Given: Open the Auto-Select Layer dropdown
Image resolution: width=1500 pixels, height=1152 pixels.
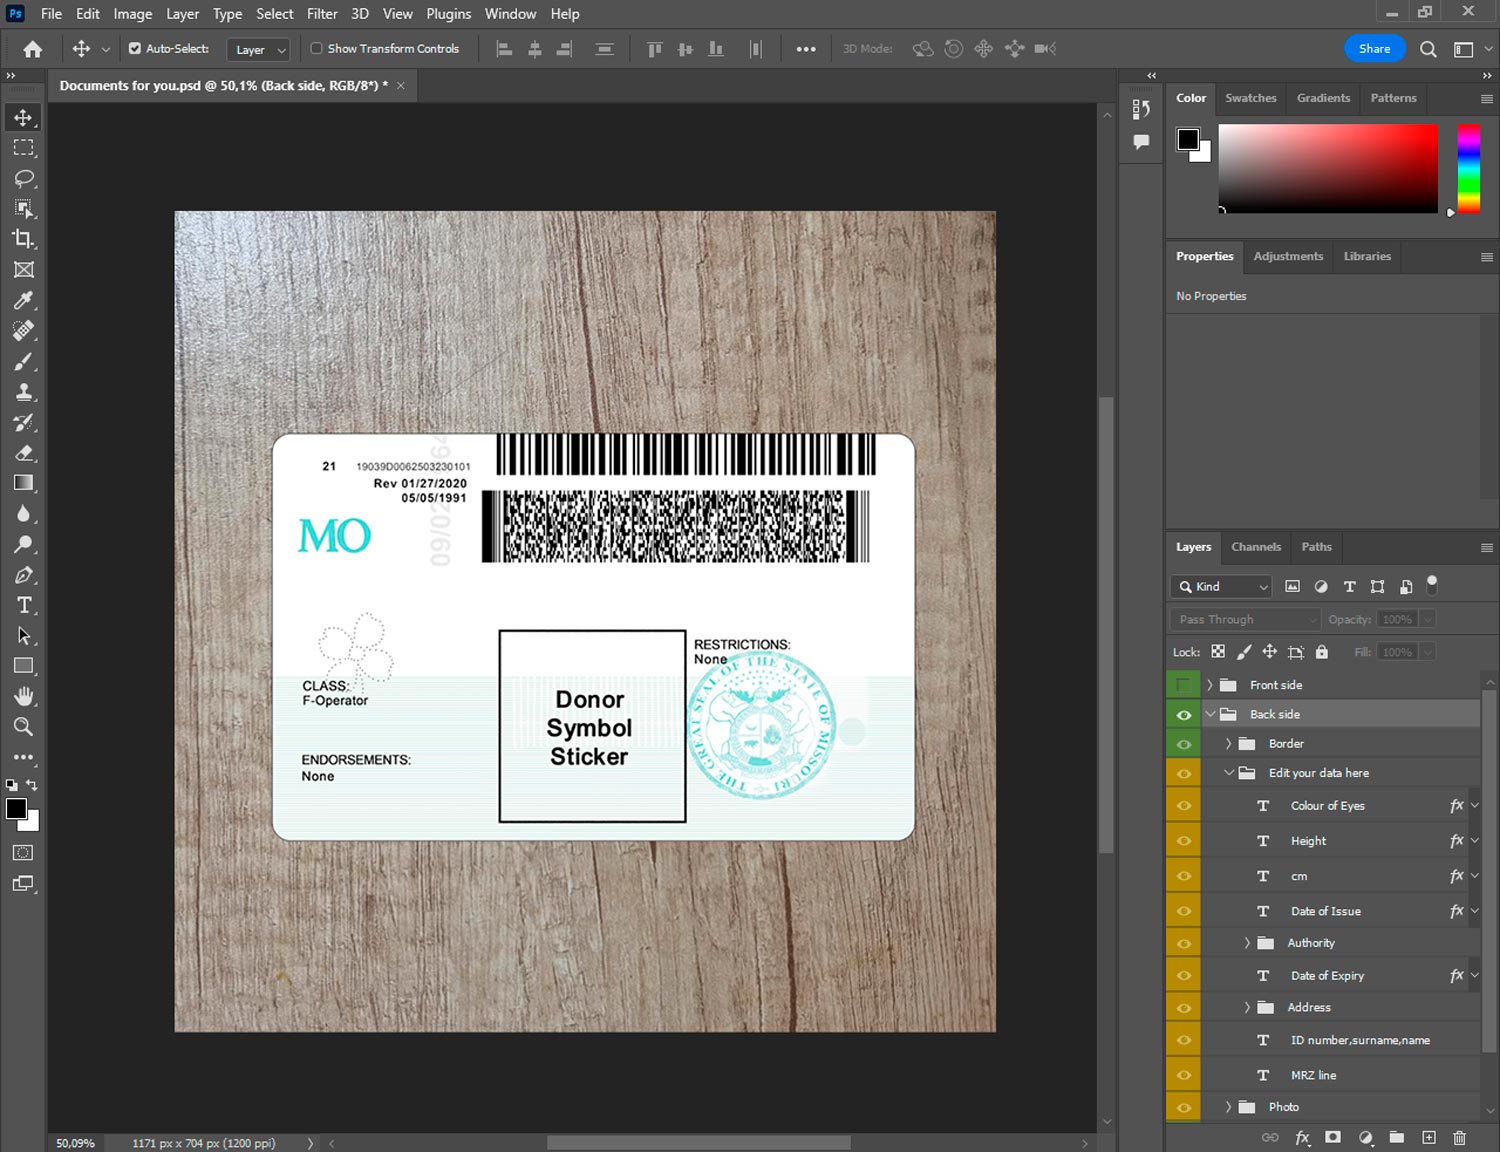Looking at the screenshot, I should coord(260,49).
